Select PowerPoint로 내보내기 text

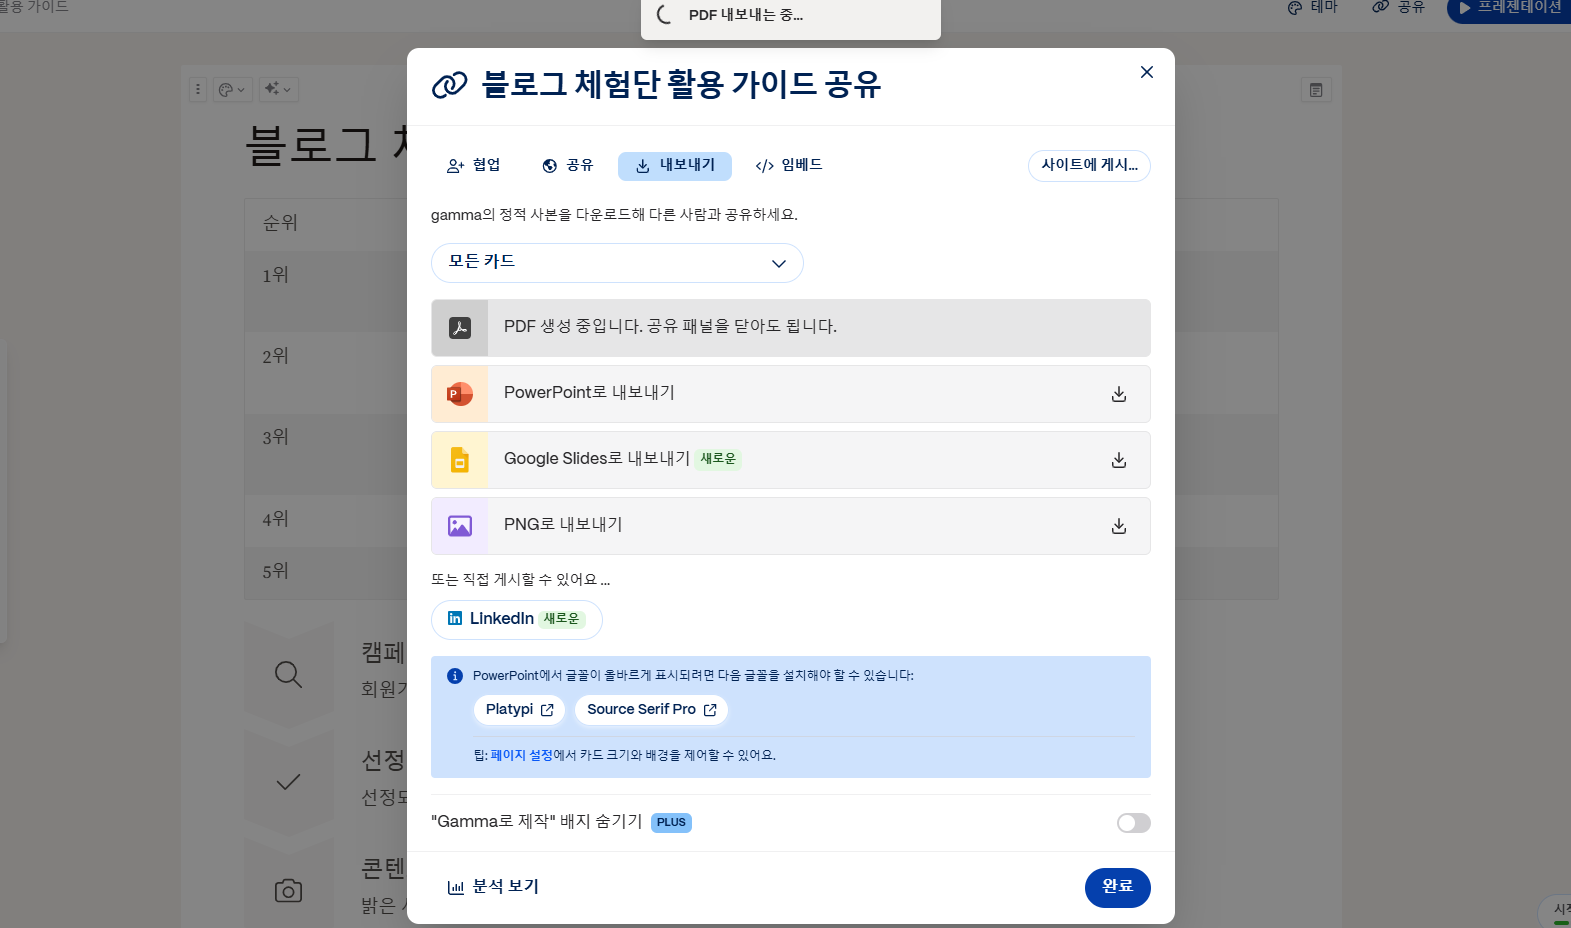589,393
